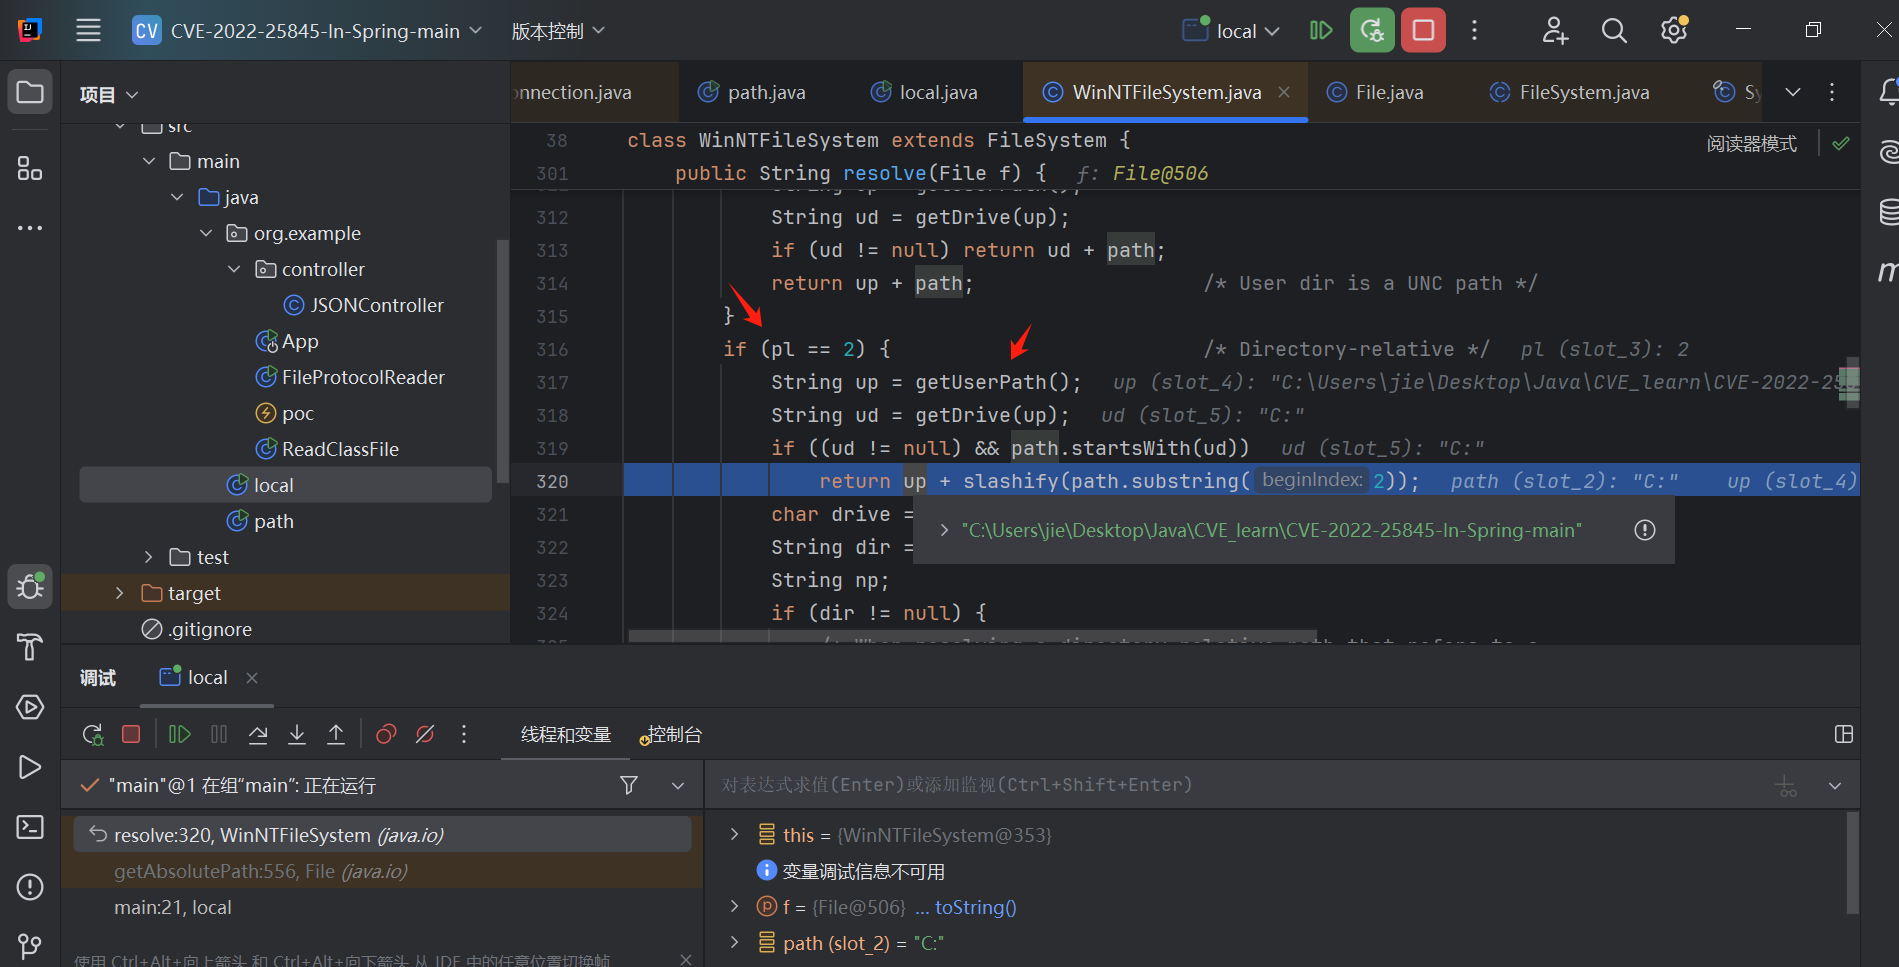1899x967 pixels.
Task: Show hidden editor tabs dropdown
Action: [1793, 92]
